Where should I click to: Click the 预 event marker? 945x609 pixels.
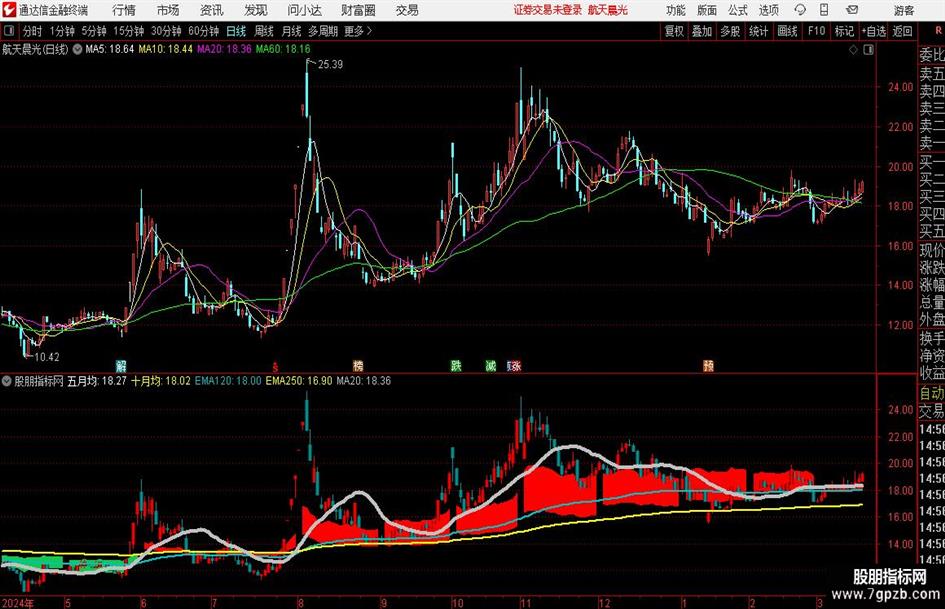tap(709, 365)
